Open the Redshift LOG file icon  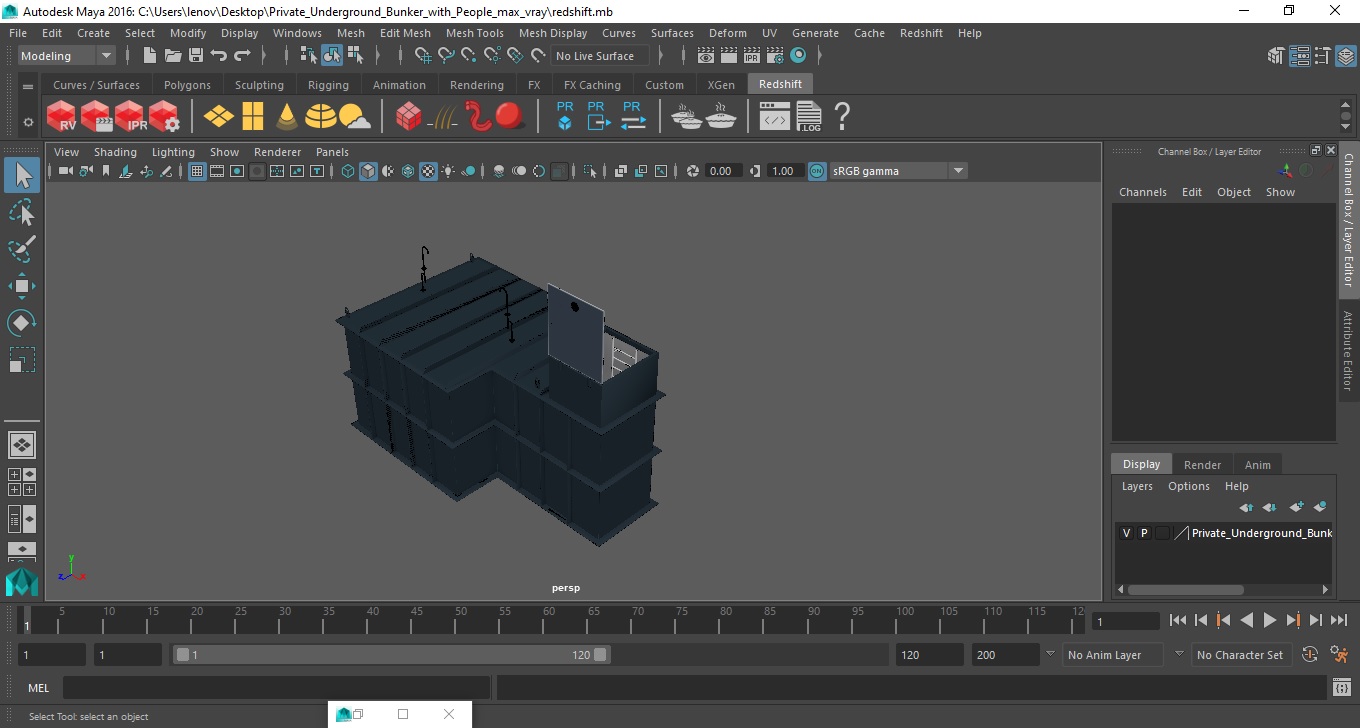tap(809, 116)
